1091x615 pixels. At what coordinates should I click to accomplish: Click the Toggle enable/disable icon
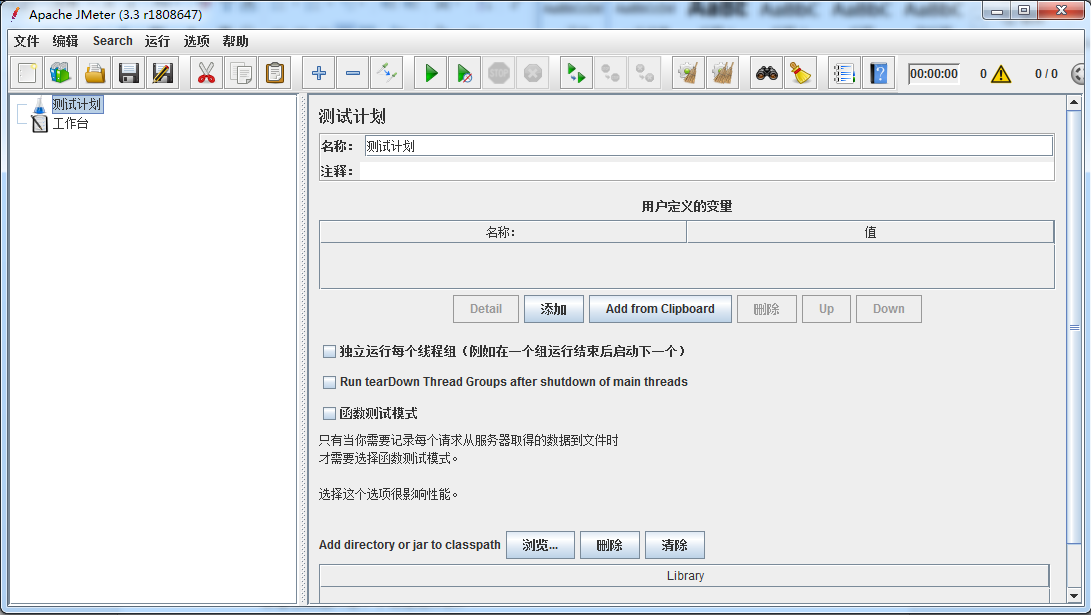pyautogui.click(x=387, y=72)
